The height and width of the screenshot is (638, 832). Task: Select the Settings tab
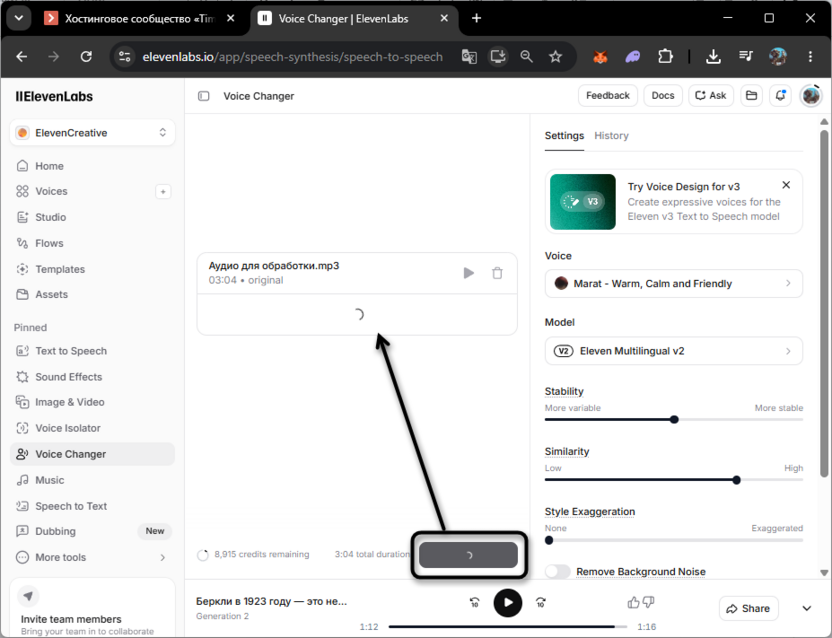(x=564, y=136)
